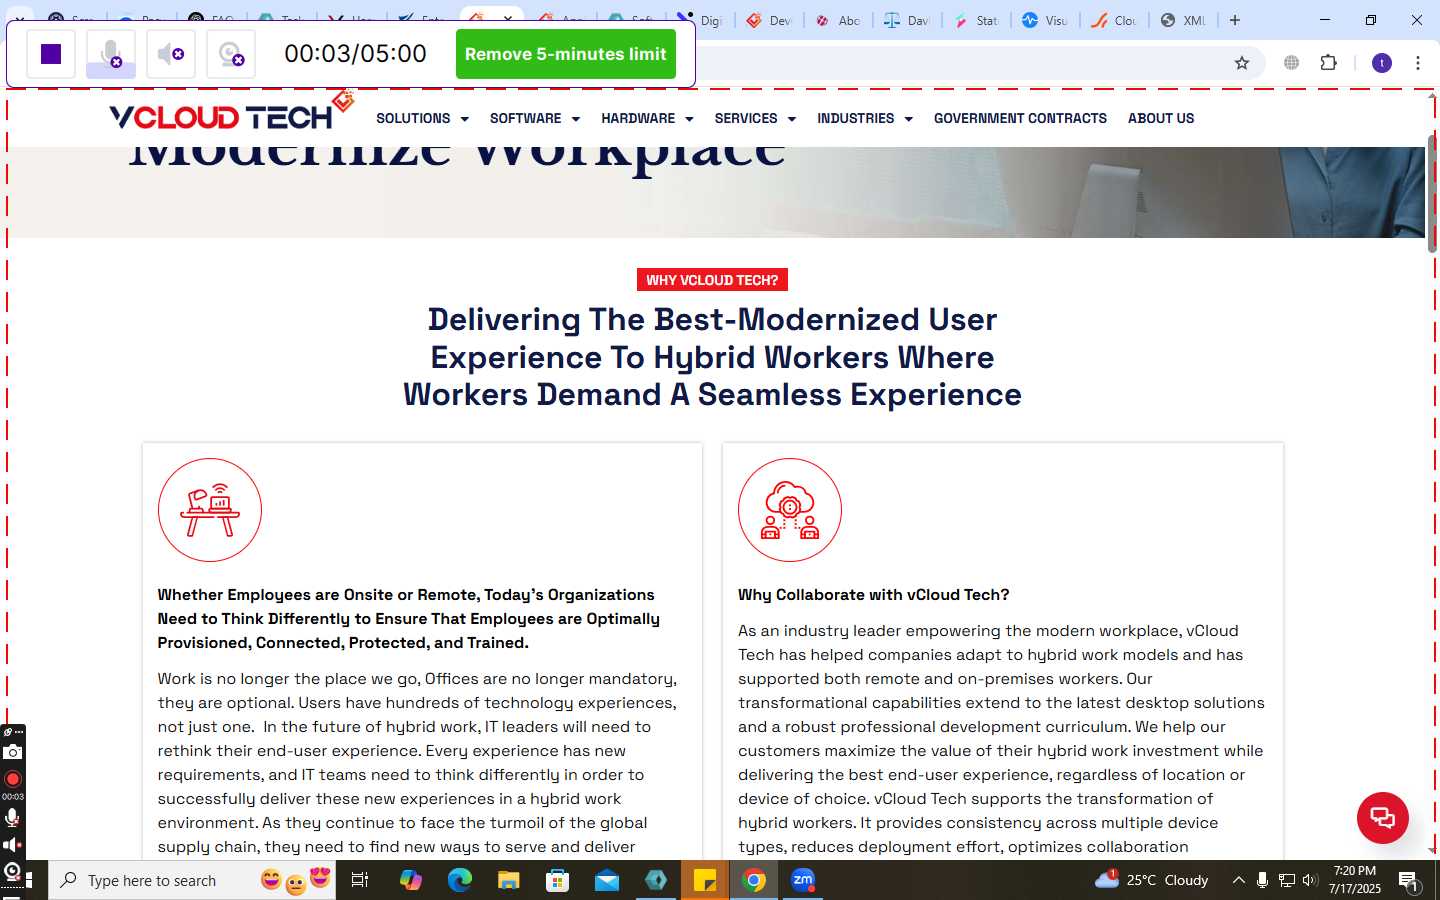Take a screenshot with the side panel camera icon
The image size is (1440, 900).
[x=12, y=752]
